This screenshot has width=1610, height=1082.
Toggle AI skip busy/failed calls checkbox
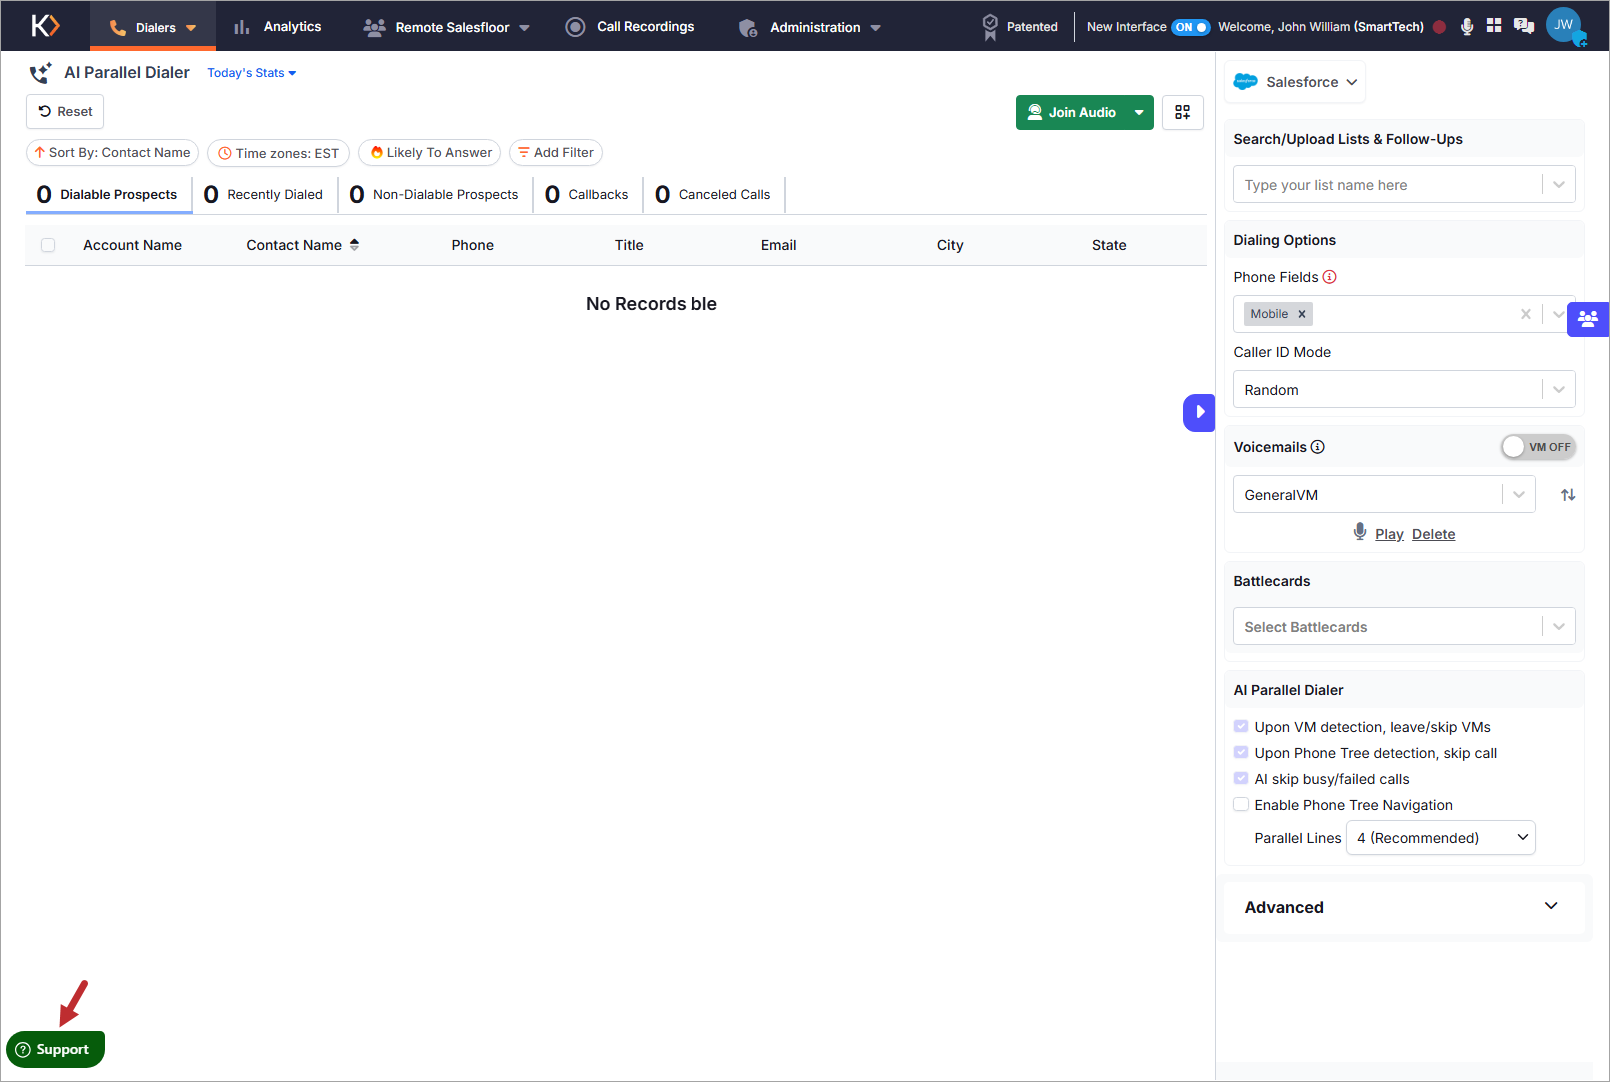tap(1241, 779)
